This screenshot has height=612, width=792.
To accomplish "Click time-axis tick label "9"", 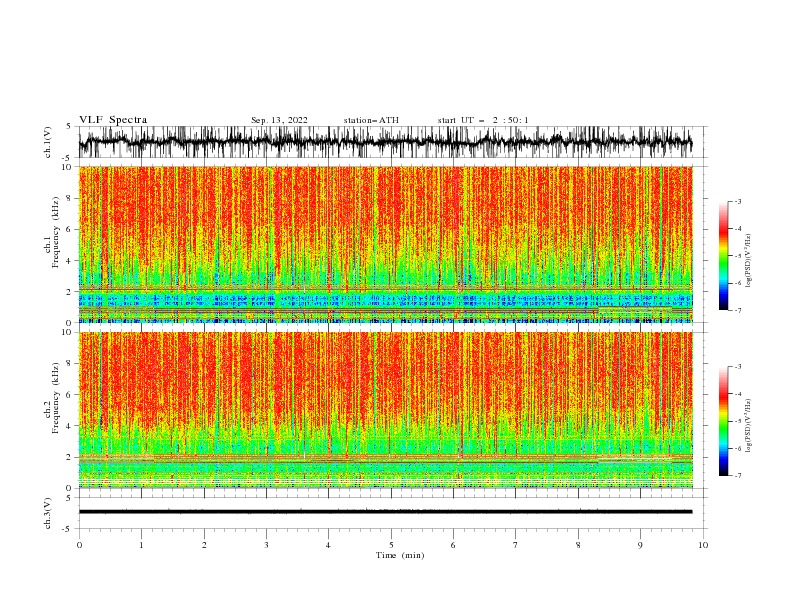I will 640,545.
